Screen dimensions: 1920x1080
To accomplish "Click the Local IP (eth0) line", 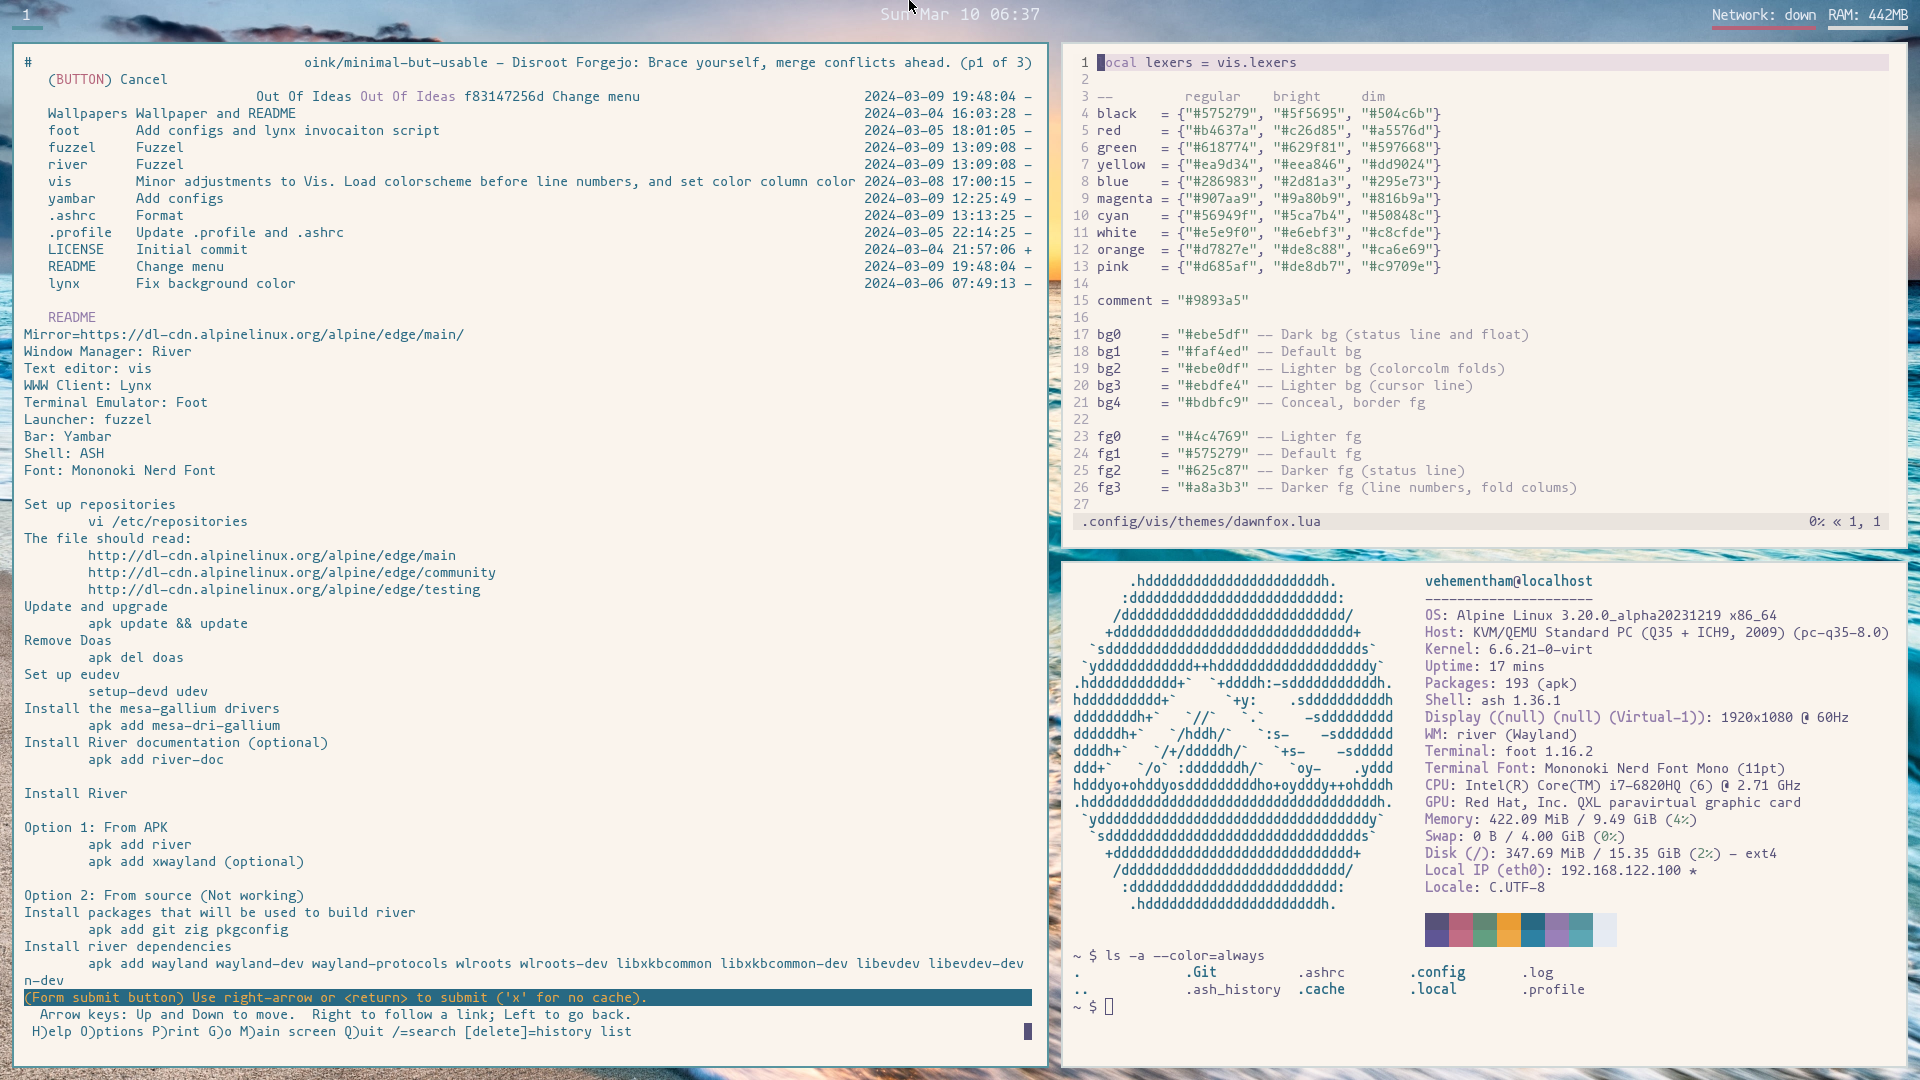I will click(x=1561, y=871).
